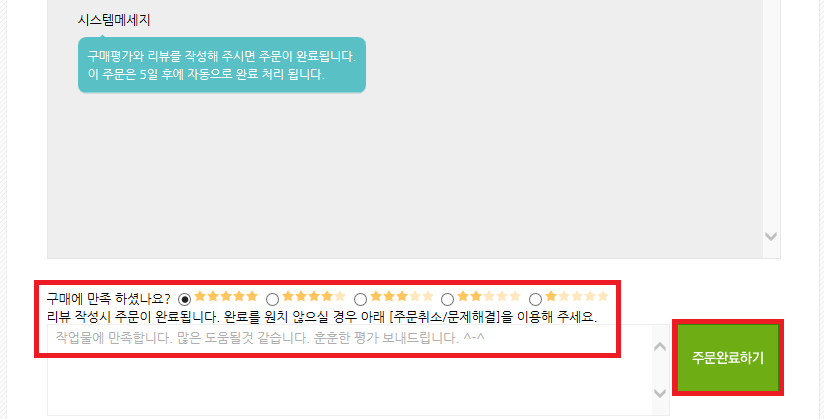Focus the review text input box
824x419 pixels.
[350, 370]
